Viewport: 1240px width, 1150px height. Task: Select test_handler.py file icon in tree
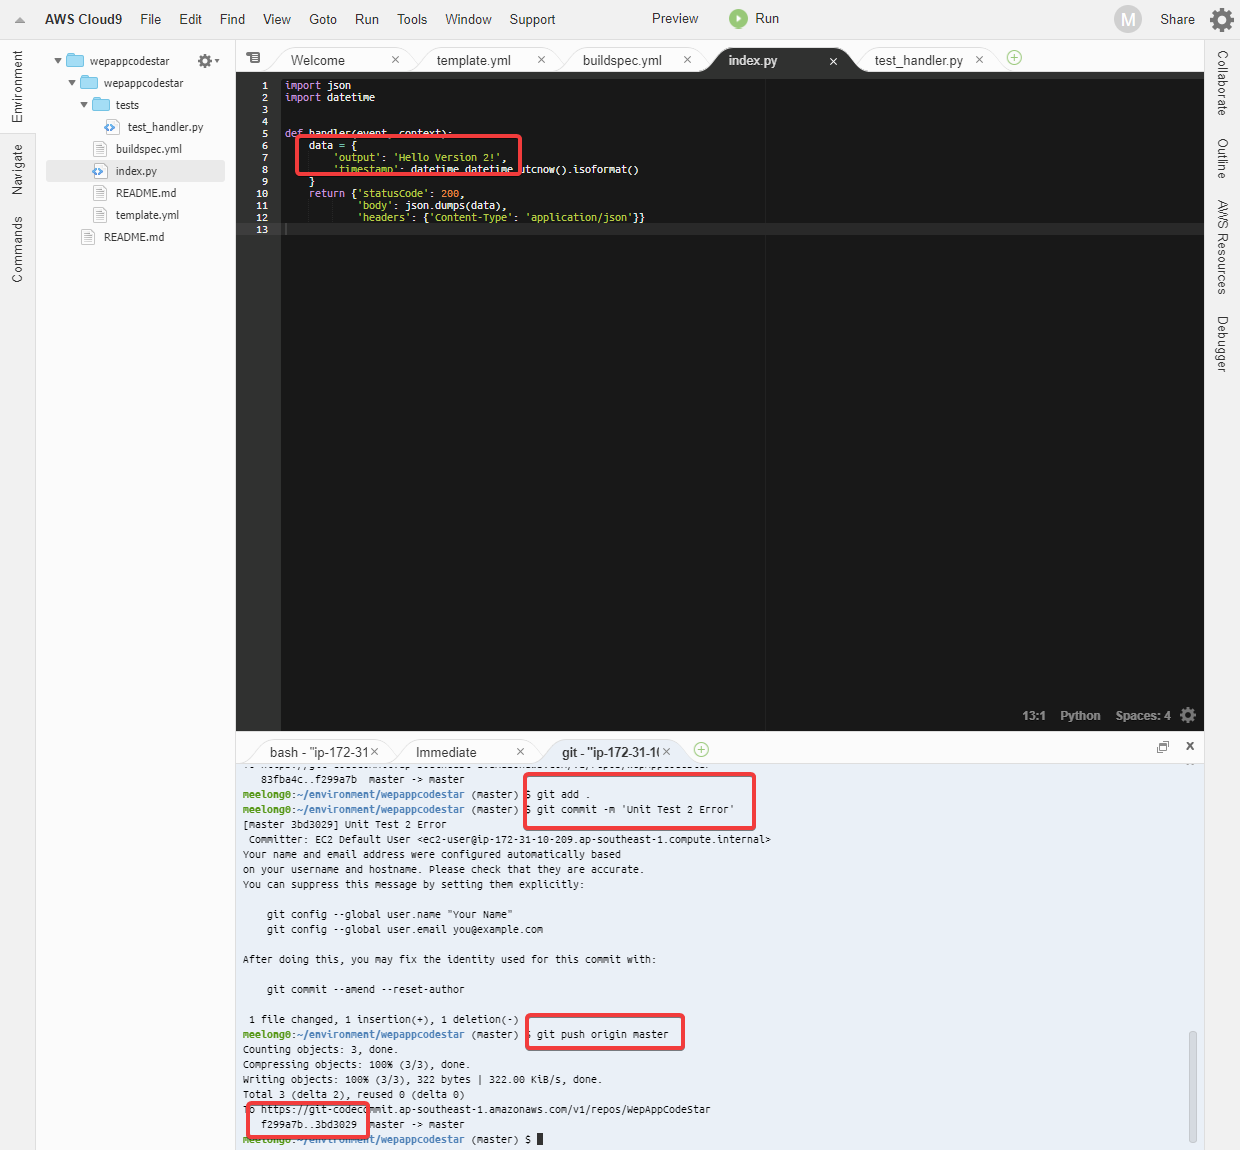[x=112, y=127]
